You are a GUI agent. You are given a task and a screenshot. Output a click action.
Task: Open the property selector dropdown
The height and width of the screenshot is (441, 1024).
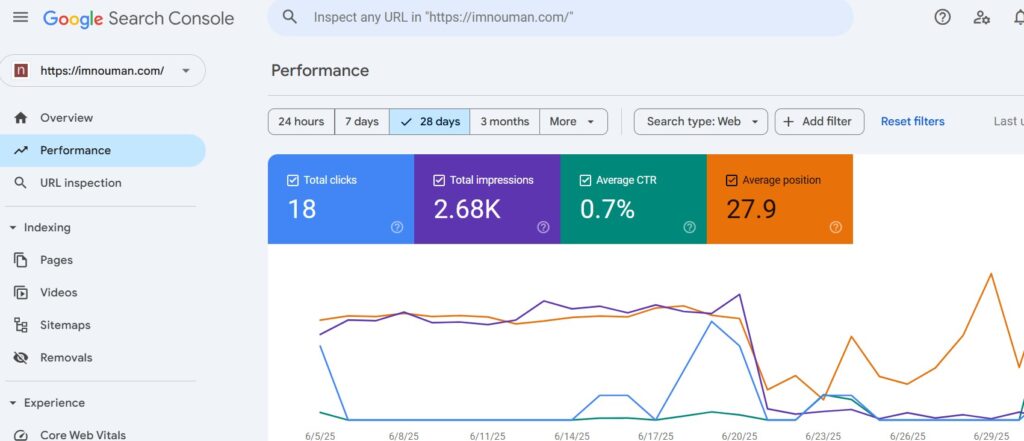(x=103, y=71)
